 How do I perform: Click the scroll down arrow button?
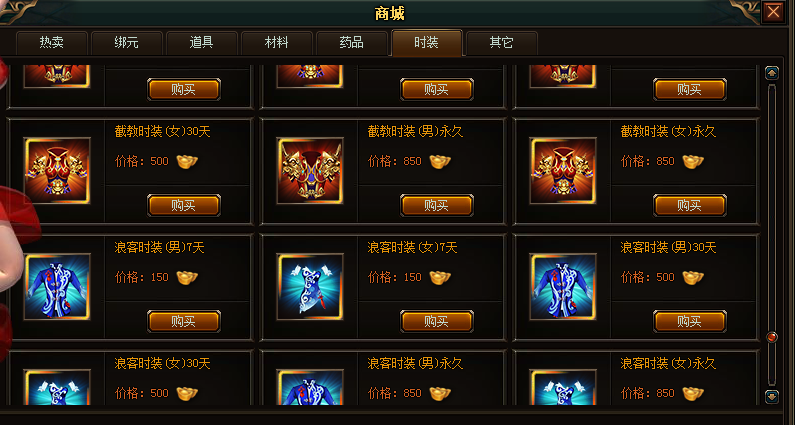772,396
